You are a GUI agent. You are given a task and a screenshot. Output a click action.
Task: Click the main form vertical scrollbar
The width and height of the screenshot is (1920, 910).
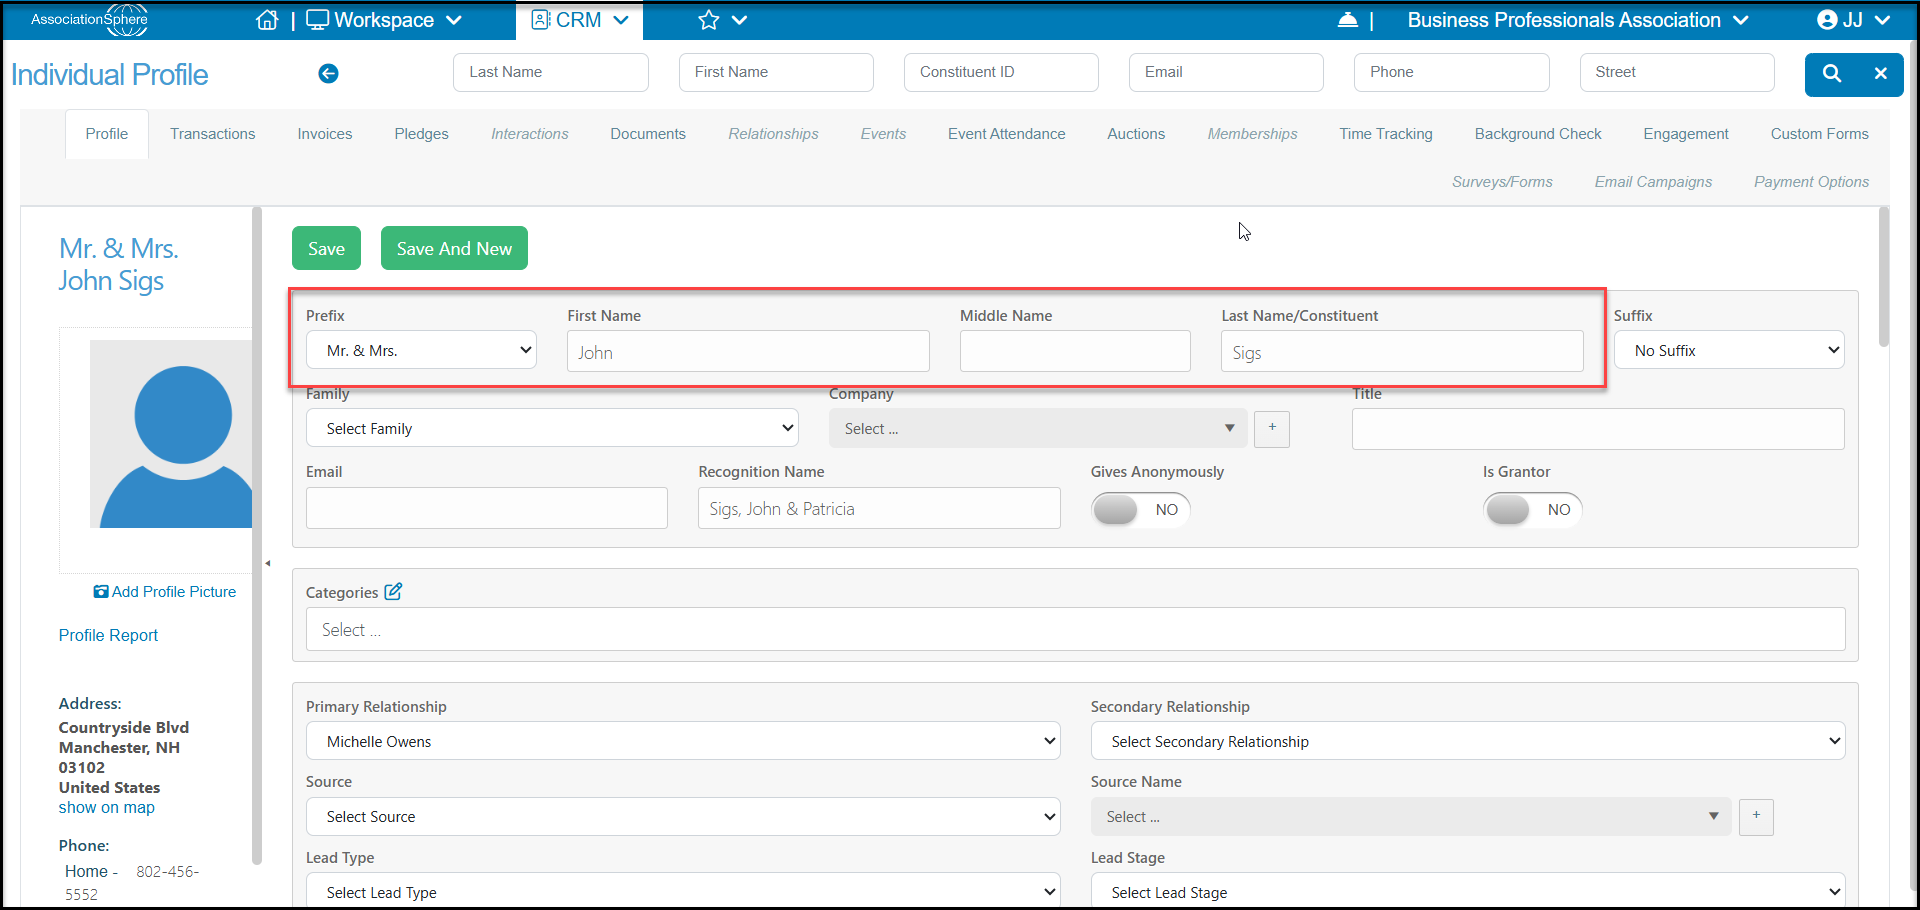click(x=1884, y=277)
